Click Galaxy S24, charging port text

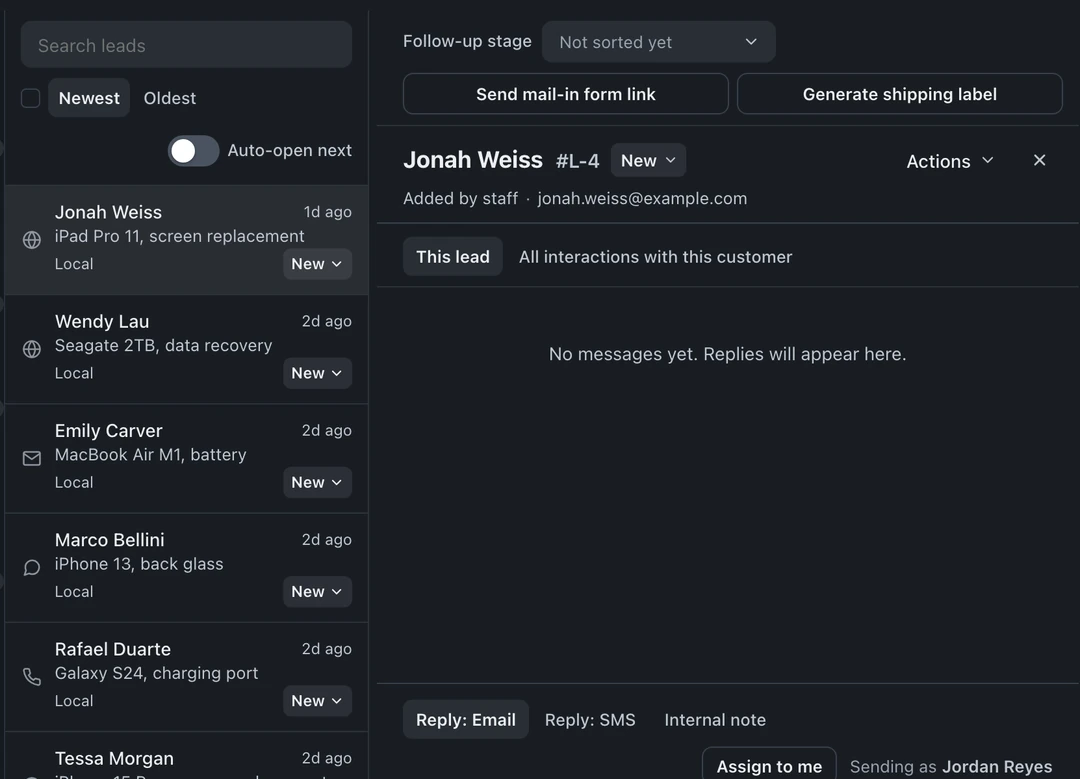pyautogui.click(x=156, y=673)
